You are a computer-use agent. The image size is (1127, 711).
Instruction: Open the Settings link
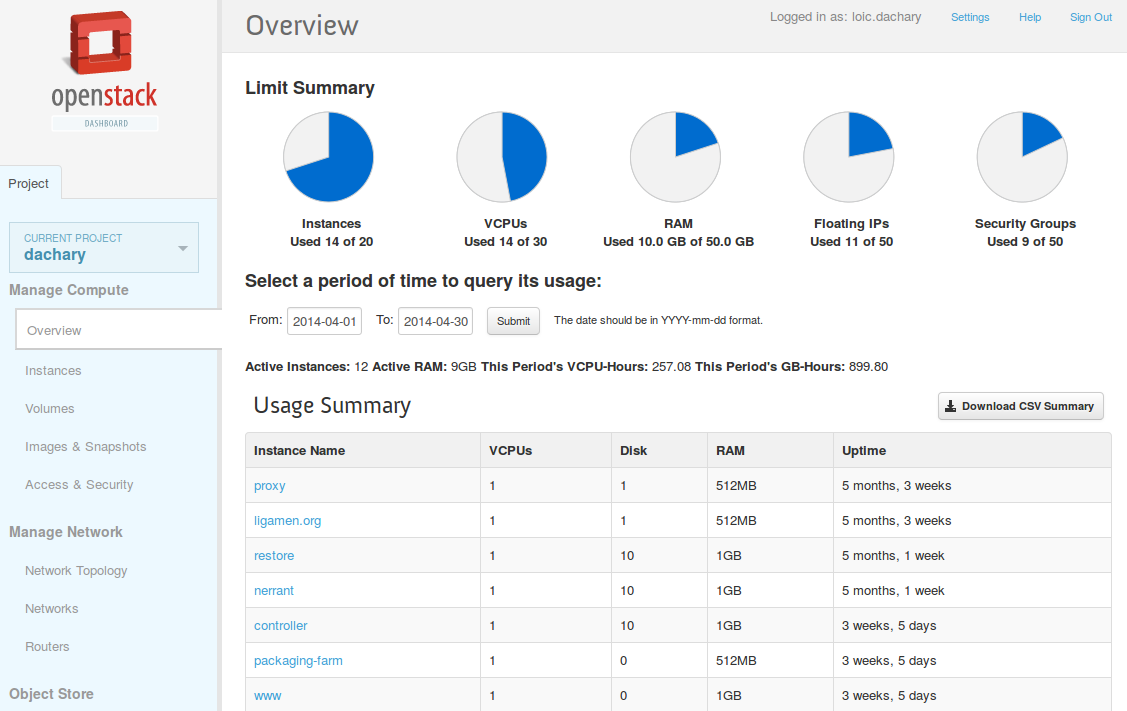click(x=970, y=17)
